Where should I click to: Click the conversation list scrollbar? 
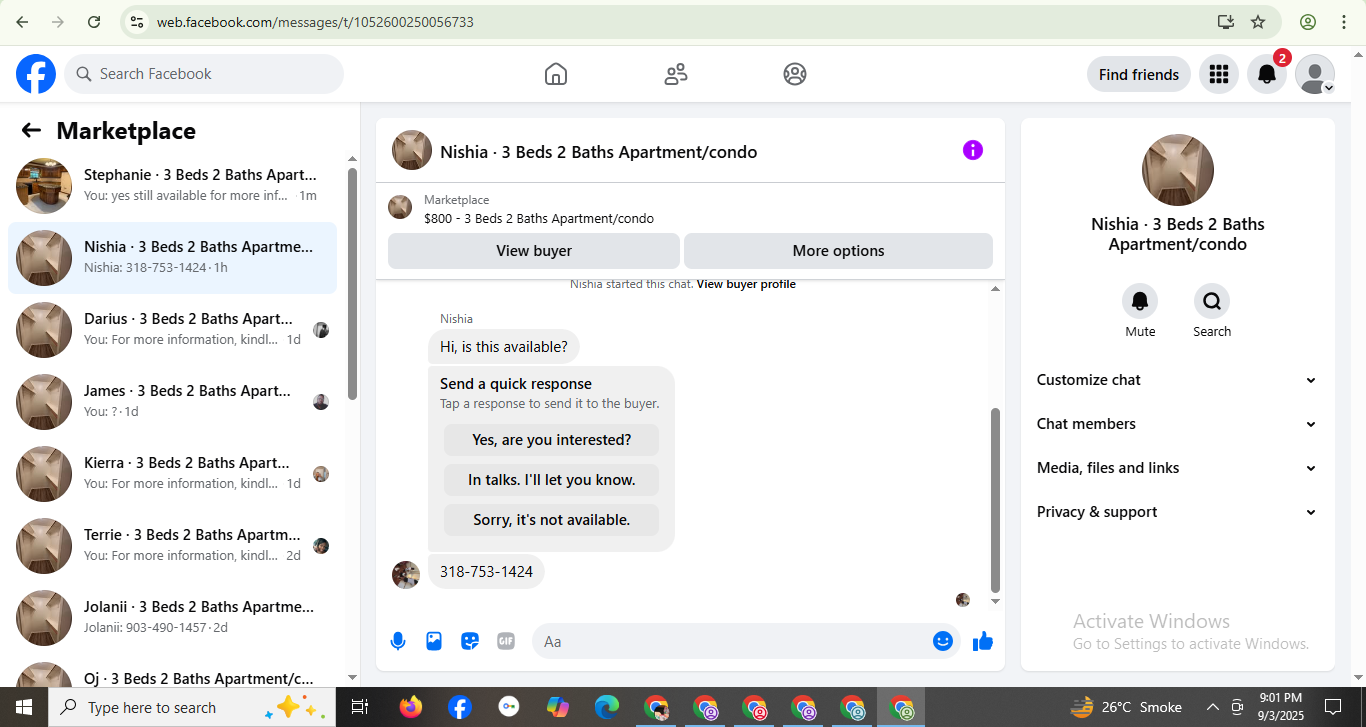coord(352,284)
